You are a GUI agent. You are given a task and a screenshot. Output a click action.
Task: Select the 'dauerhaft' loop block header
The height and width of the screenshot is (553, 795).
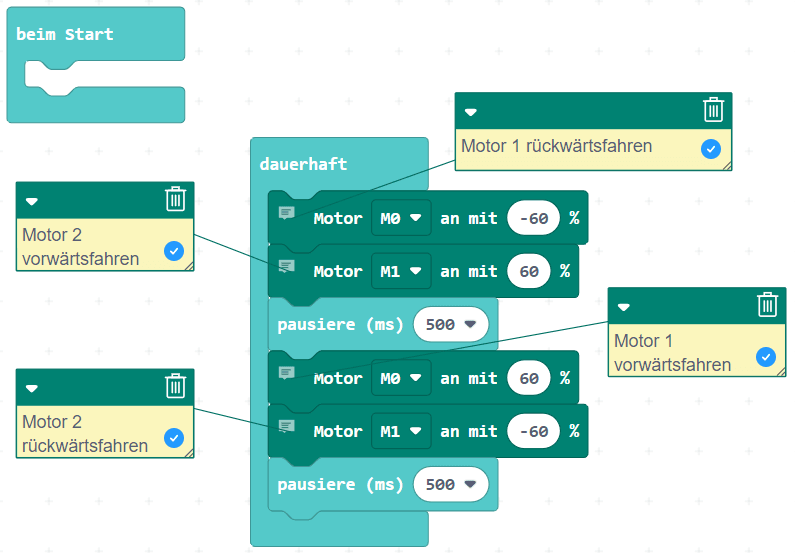pos(303,164)
